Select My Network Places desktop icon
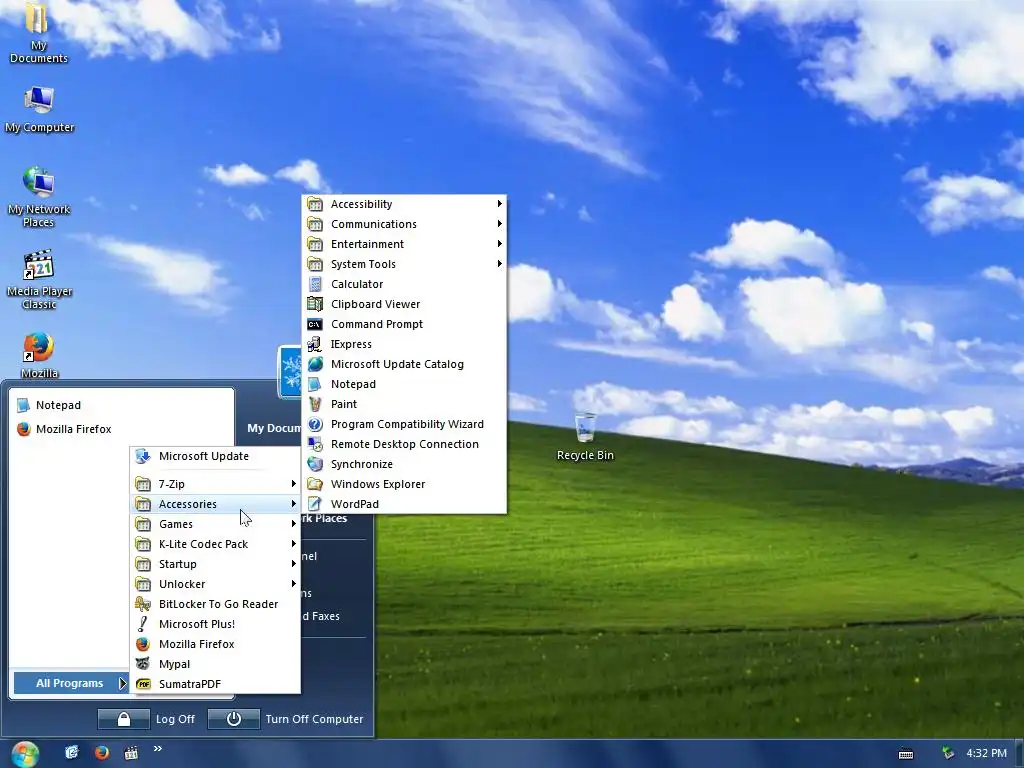 [x=39, y=197]
